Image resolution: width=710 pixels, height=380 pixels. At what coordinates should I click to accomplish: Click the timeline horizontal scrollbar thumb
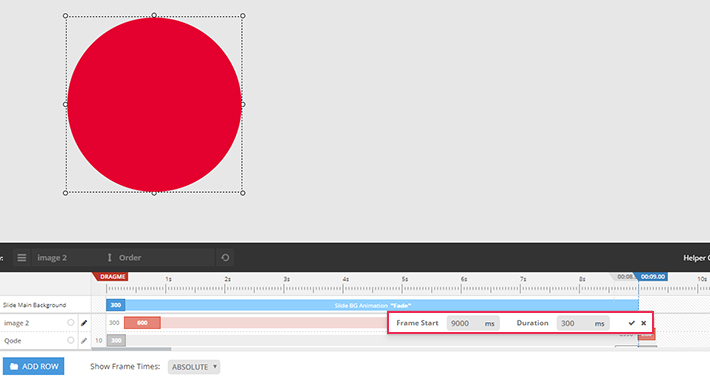pyautogui.click(x=131, y=349)
